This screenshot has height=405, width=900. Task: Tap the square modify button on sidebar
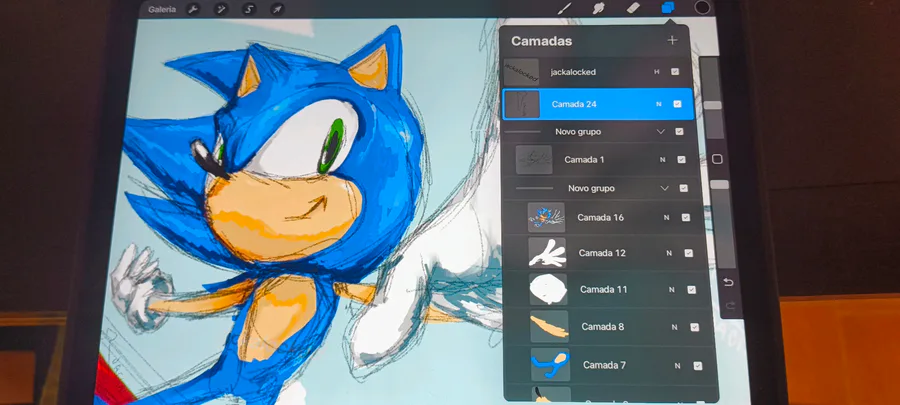pyautogui.click(x=717, y=159)
